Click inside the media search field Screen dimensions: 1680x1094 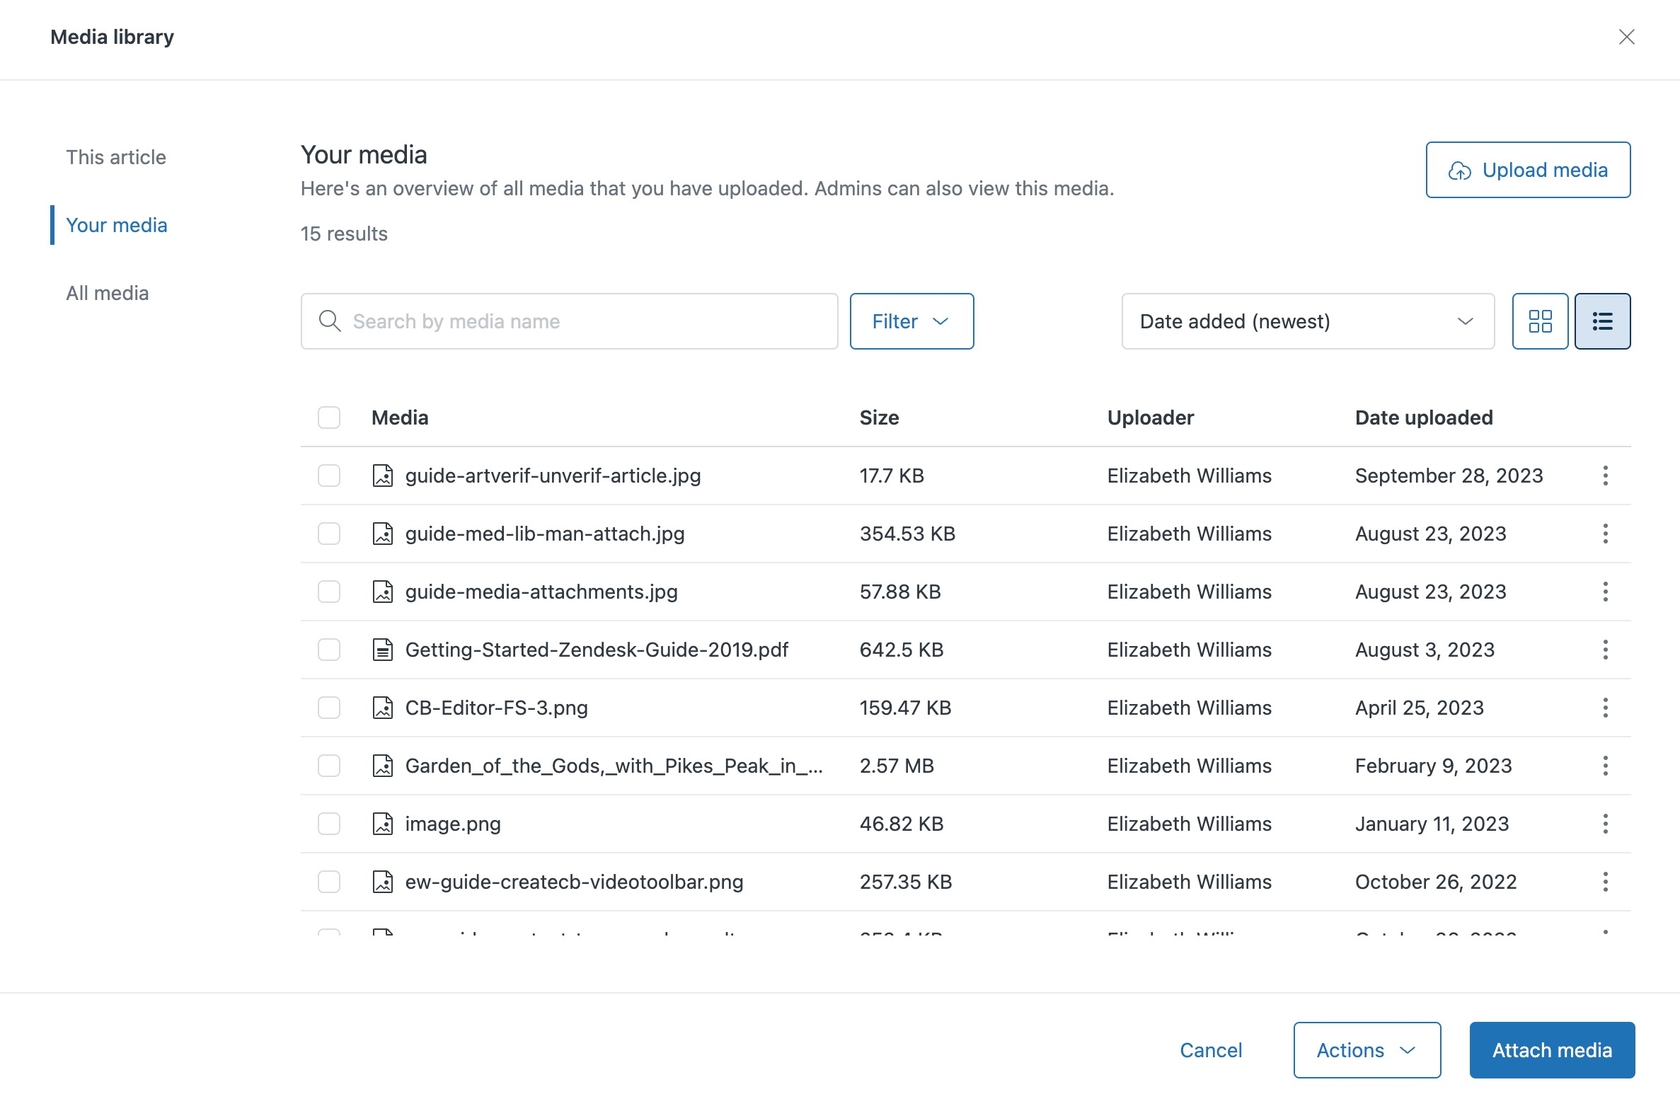click(570, 321)
